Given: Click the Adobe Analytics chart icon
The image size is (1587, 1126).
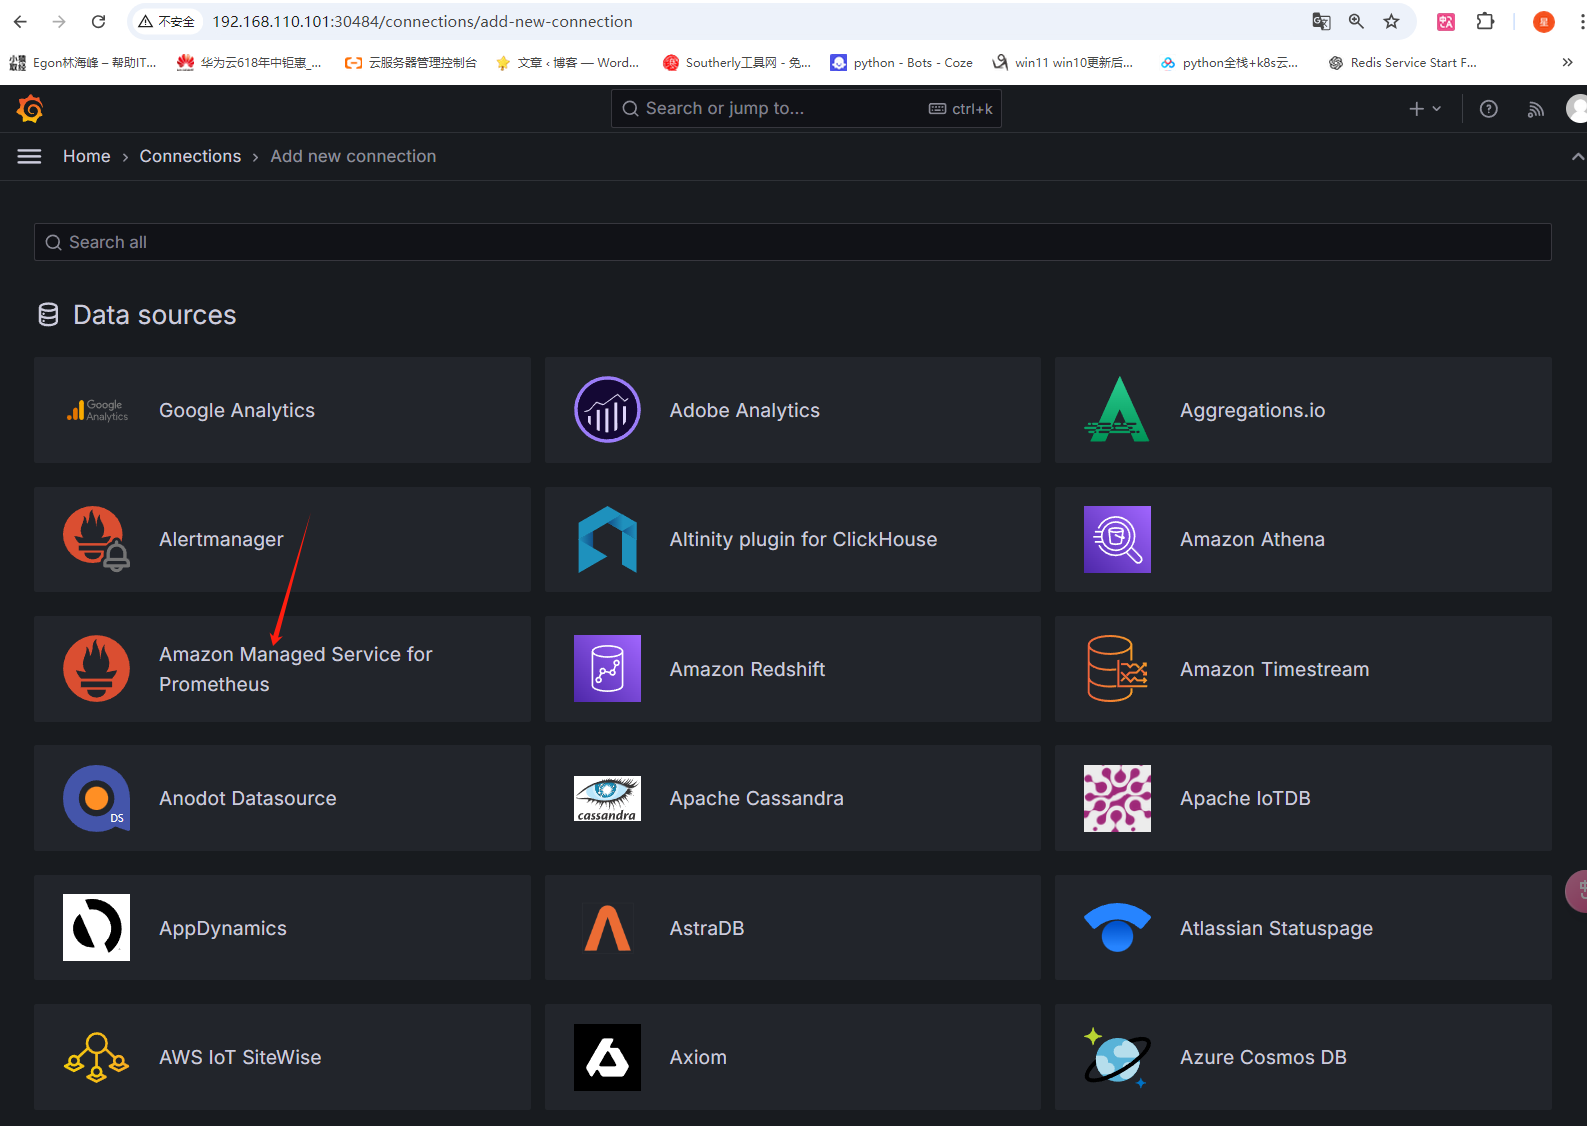Looking at the screenshot, I should point(607,410).
